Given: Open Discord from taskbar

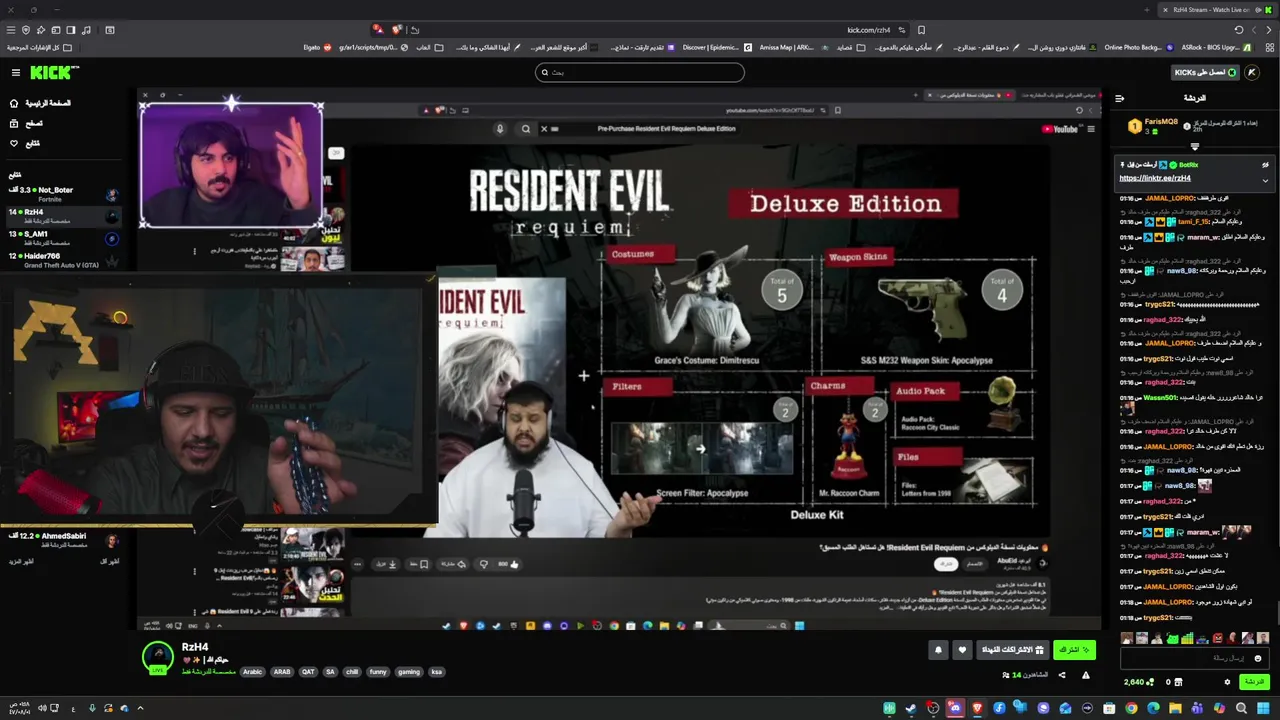Looking at the screenshot, I should pyautogui.click(x=955, y=708).
